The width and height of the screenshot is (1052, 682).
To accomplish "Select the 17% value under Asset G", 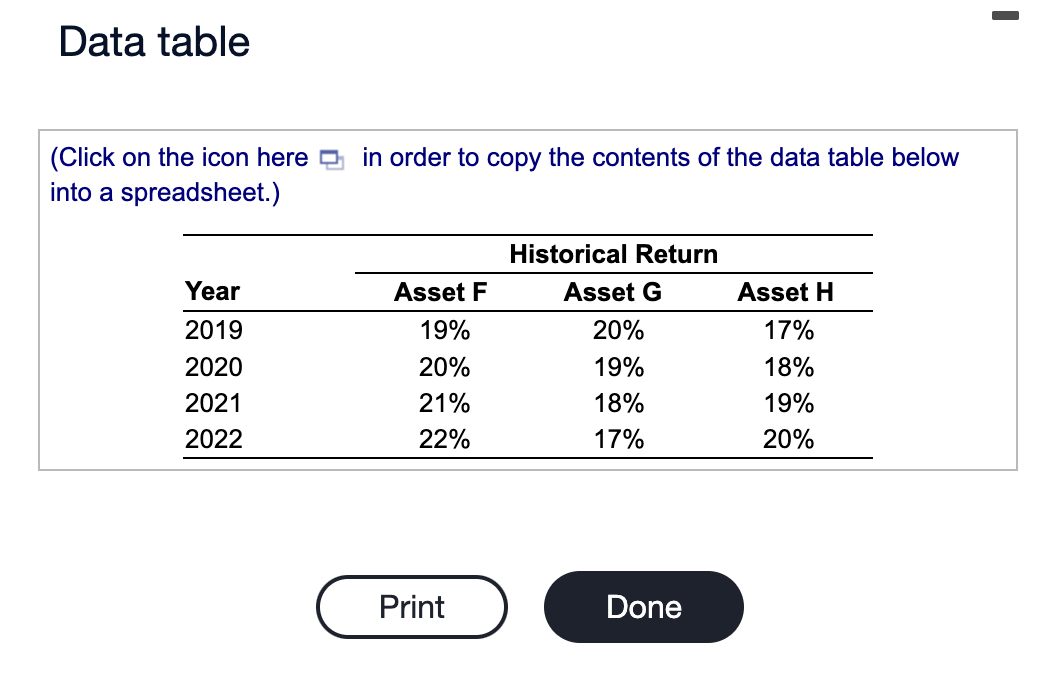I will 616,438.
